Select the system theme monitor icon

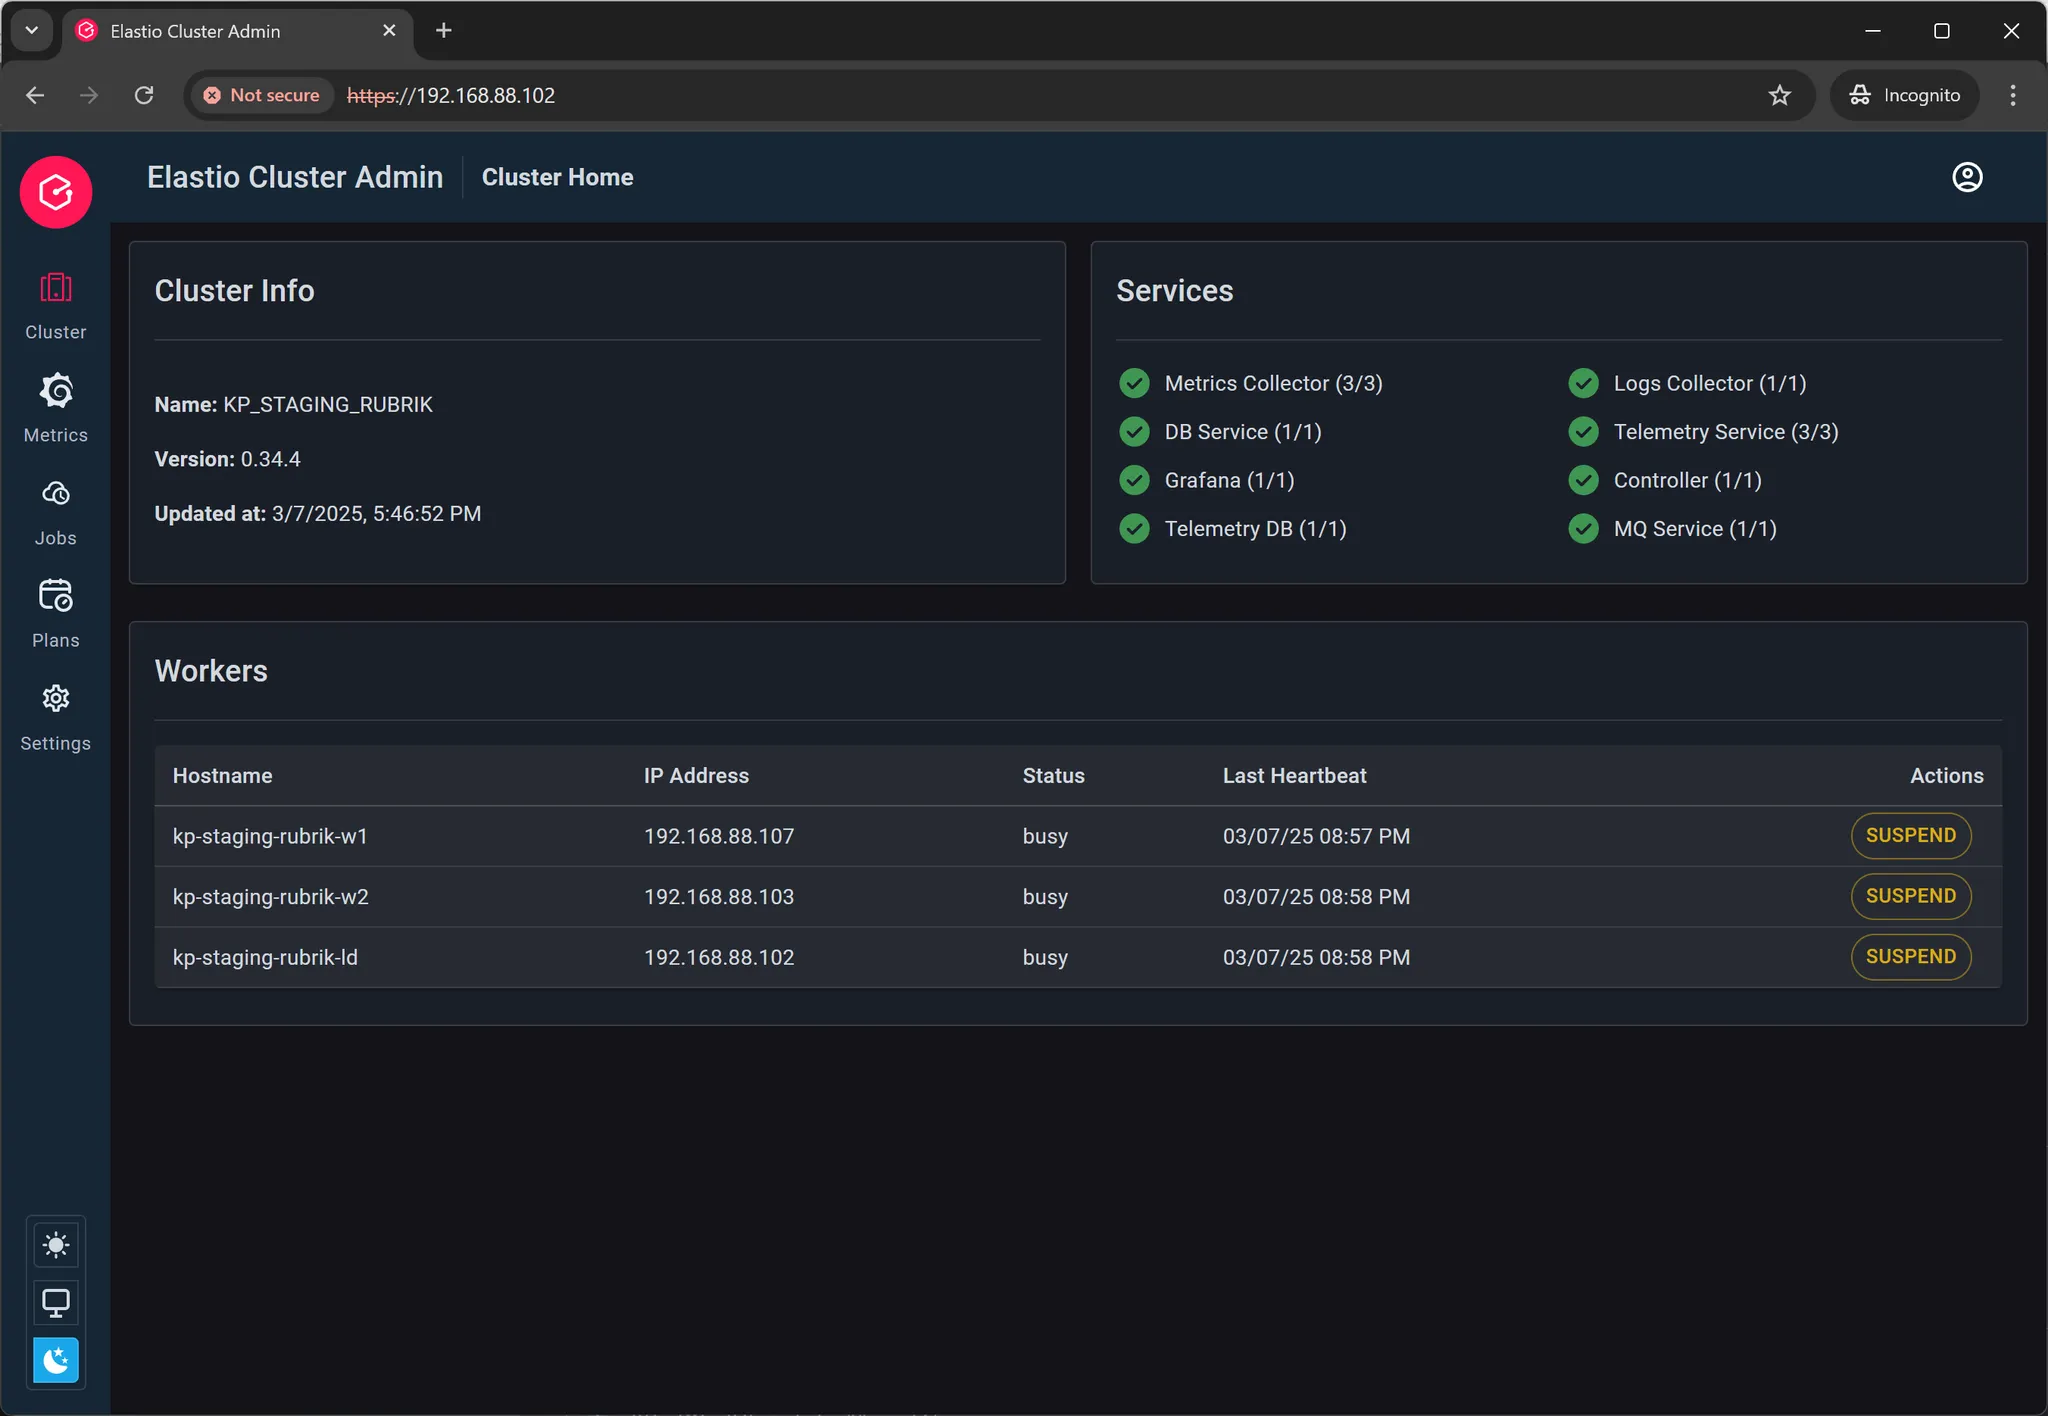click(56, 1303)
